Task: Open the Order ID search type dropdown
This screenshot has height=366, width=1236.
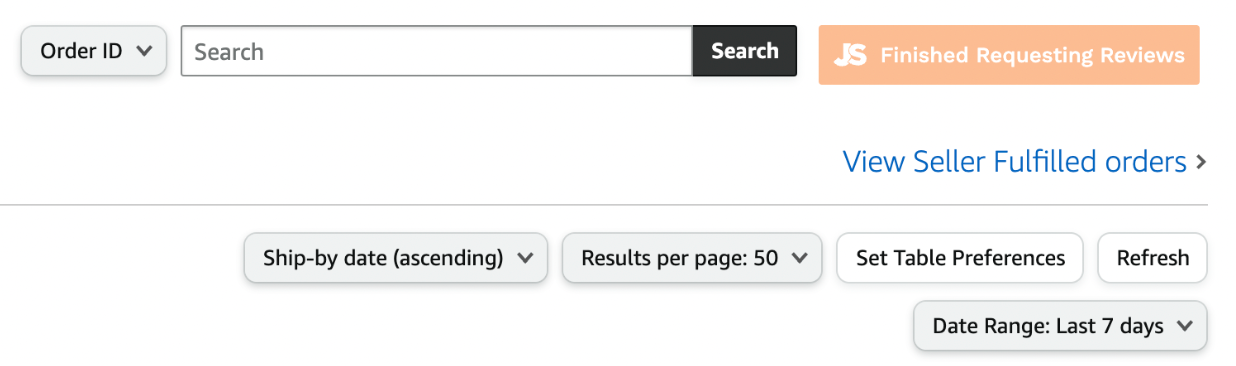Action: 94,51
